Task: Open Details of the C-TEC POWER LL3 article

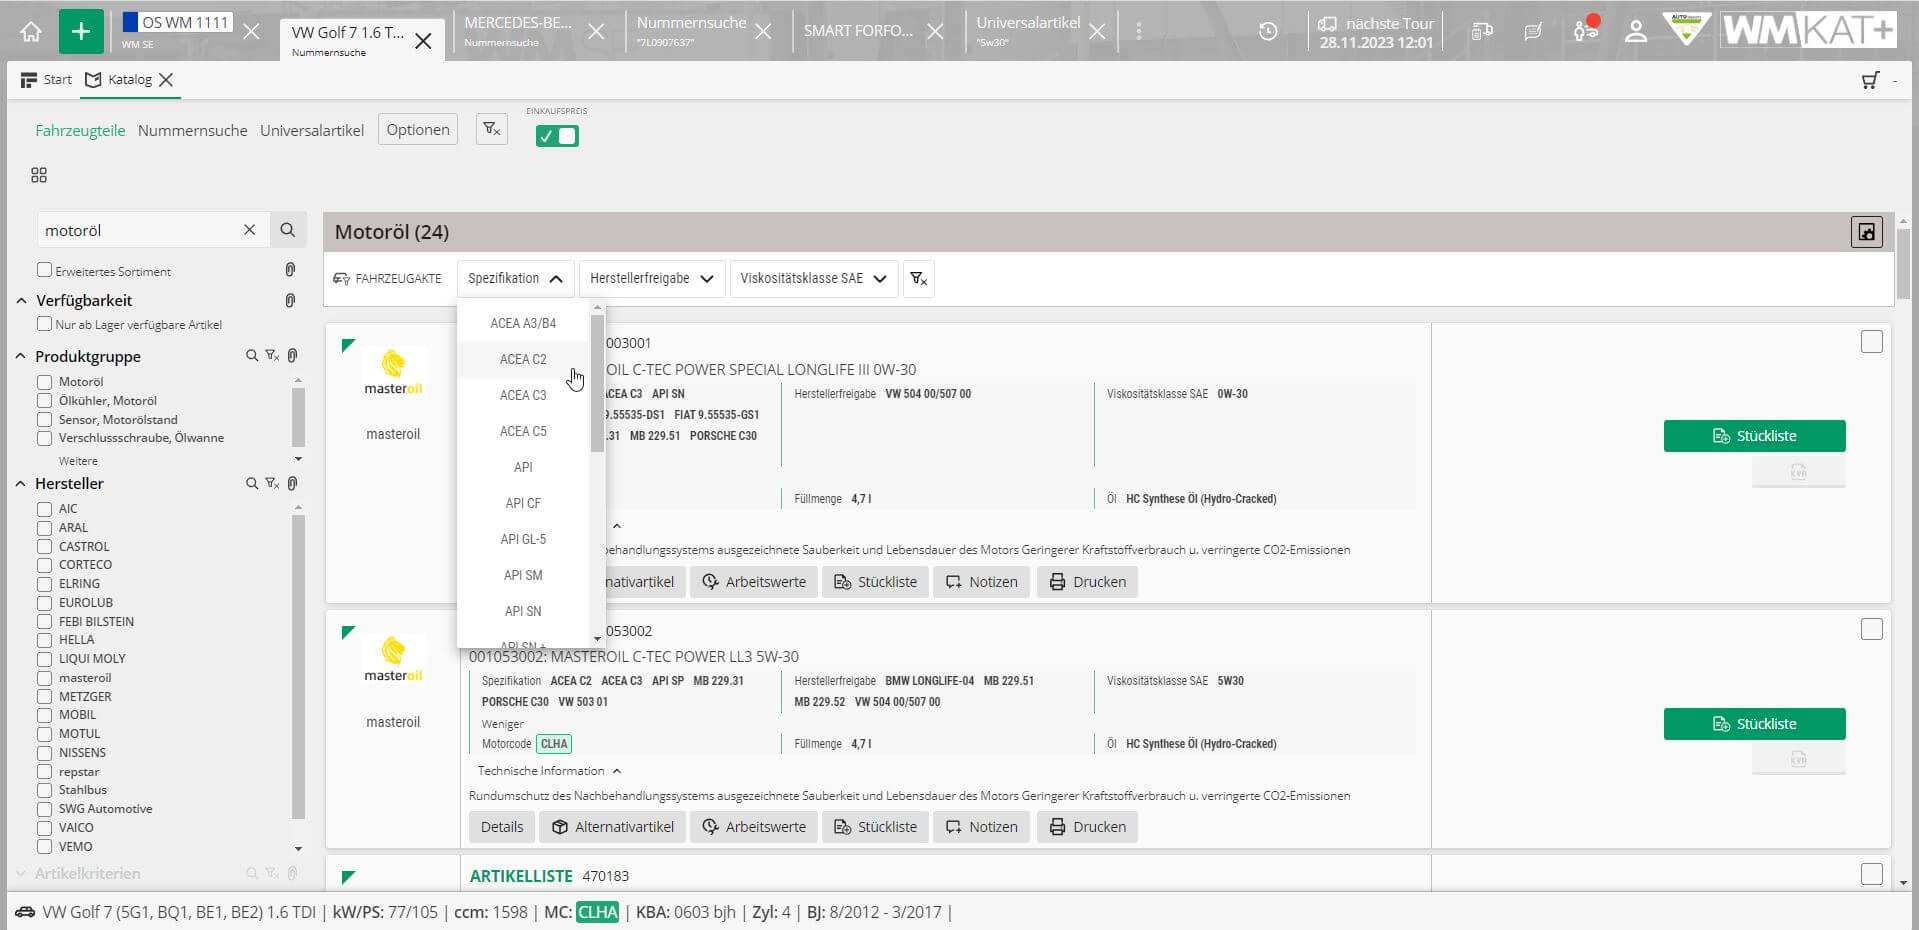Action: [x=502, y=827]
